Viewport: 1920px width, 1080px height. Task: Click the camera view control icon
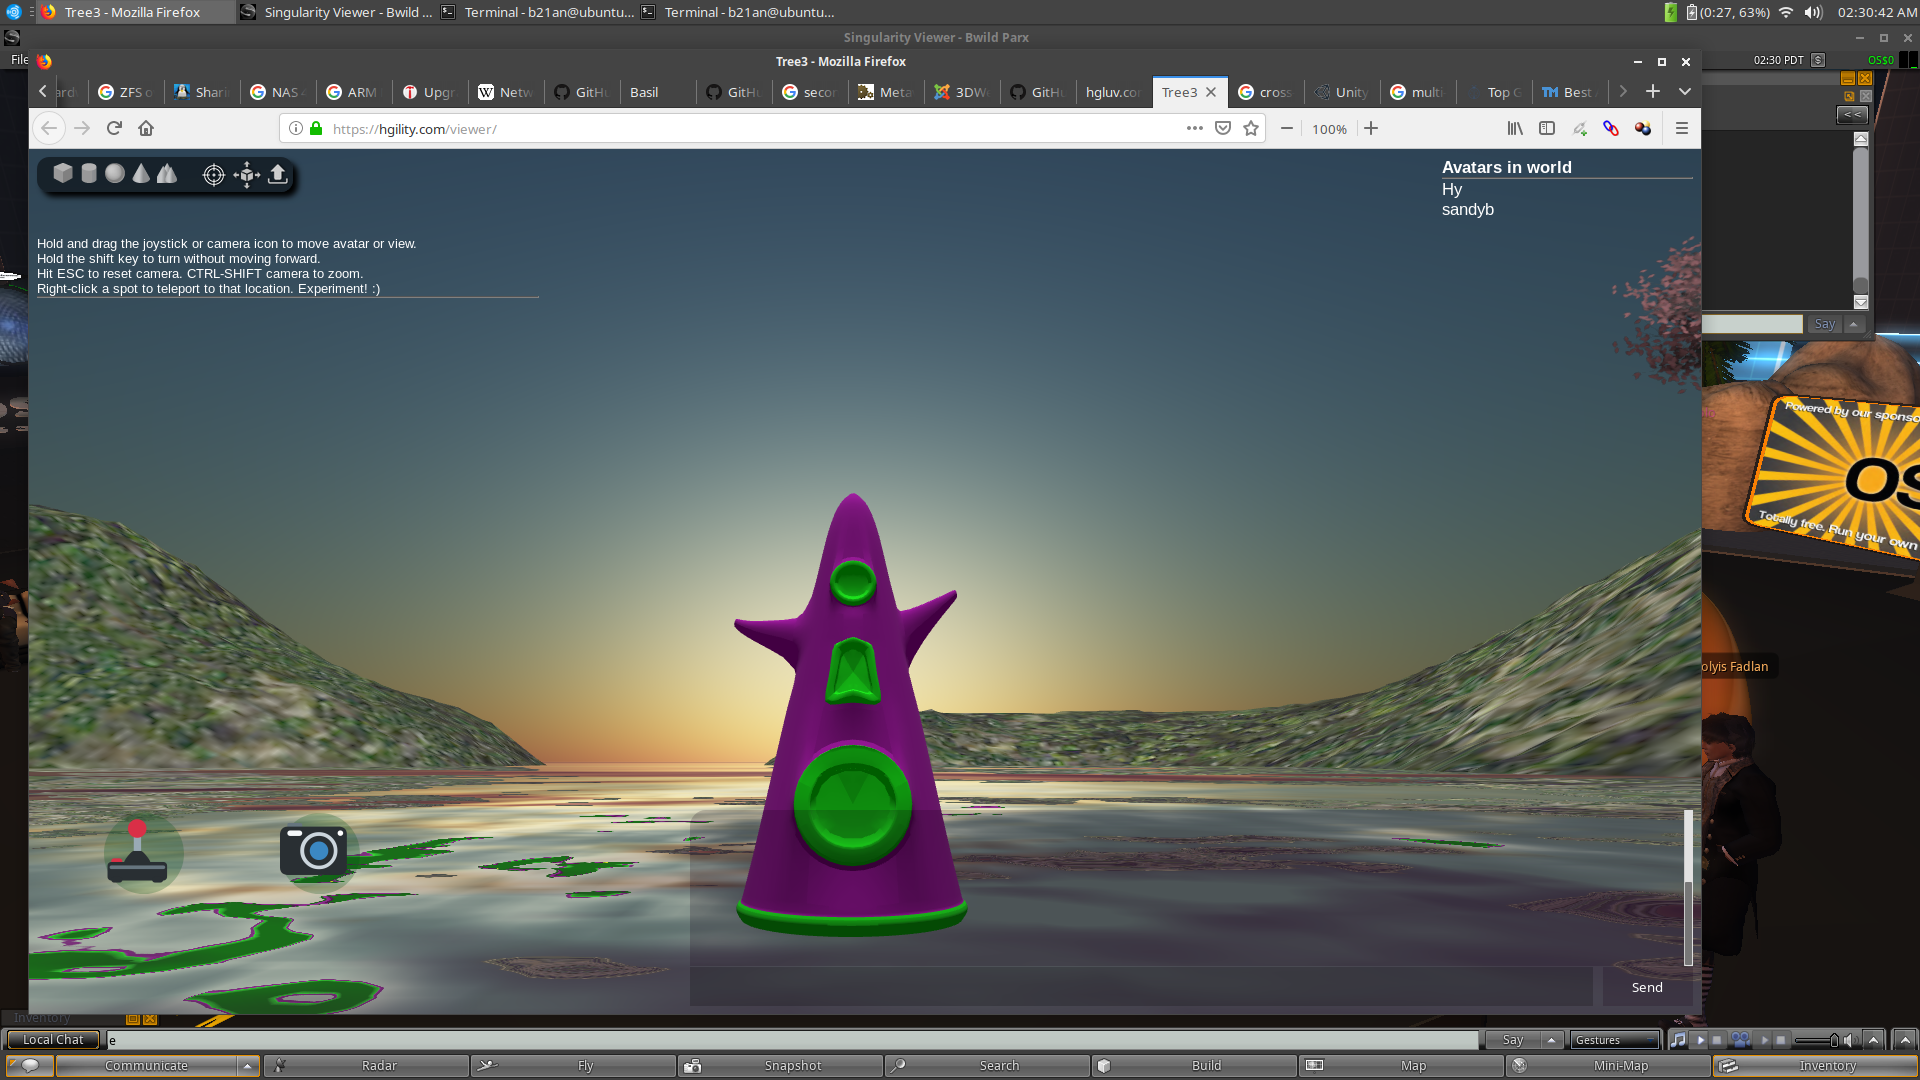tap(314, 851)
